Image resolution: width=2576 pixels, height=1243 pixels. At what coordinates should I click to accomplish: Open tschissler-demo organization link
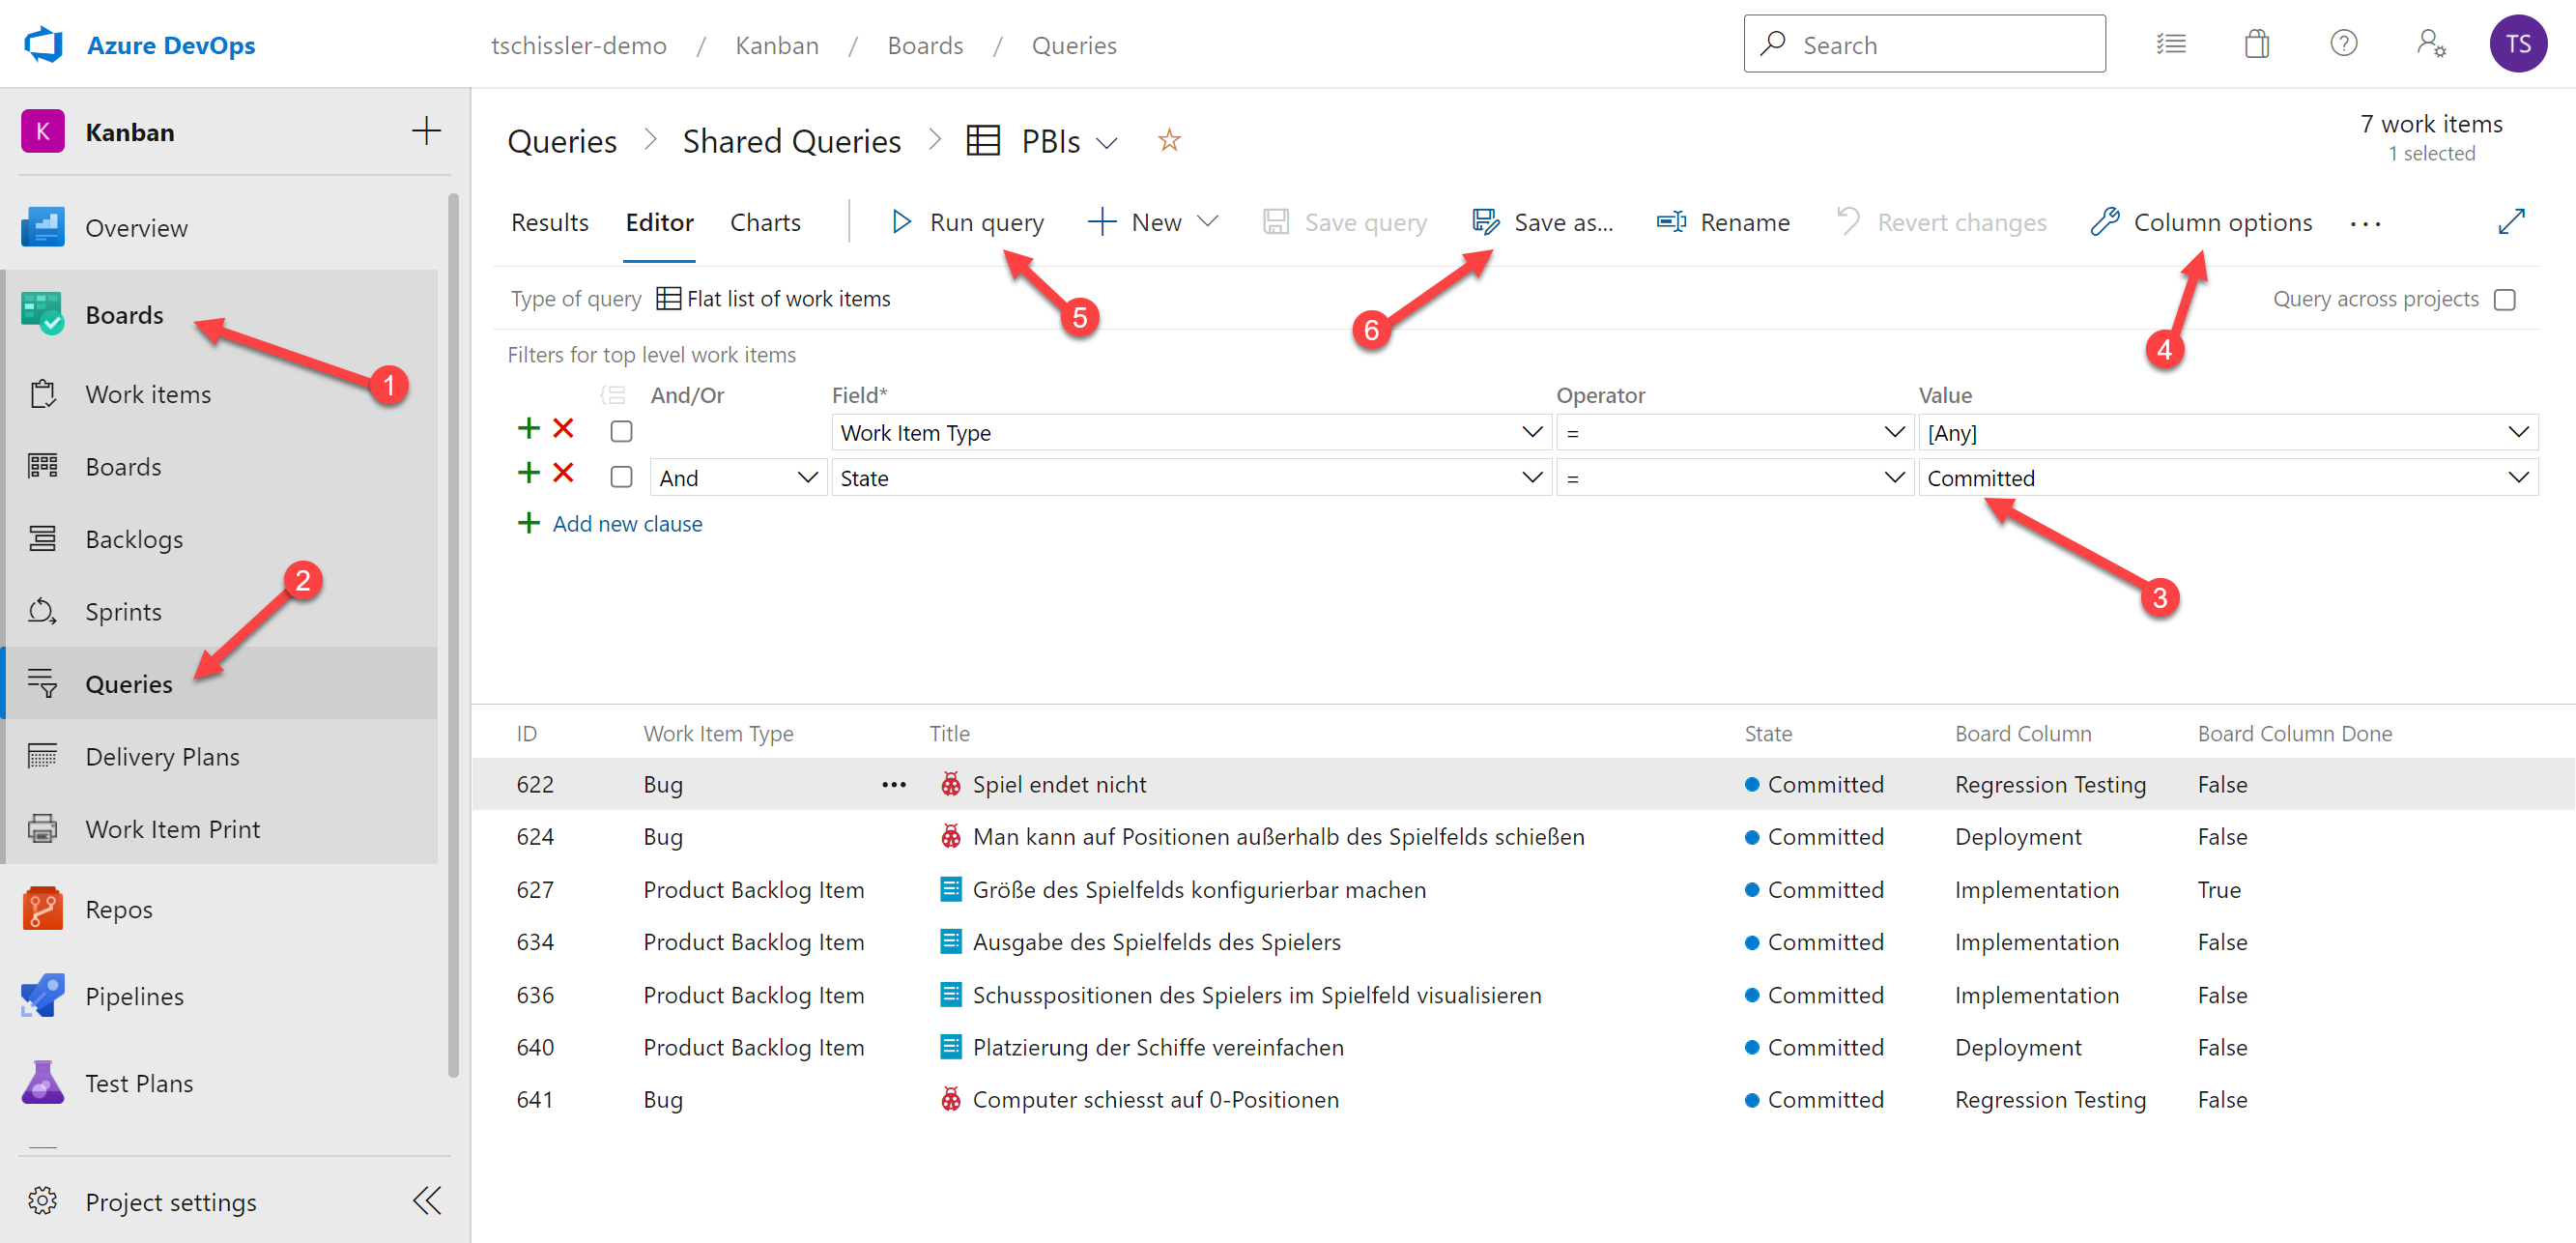579,45
